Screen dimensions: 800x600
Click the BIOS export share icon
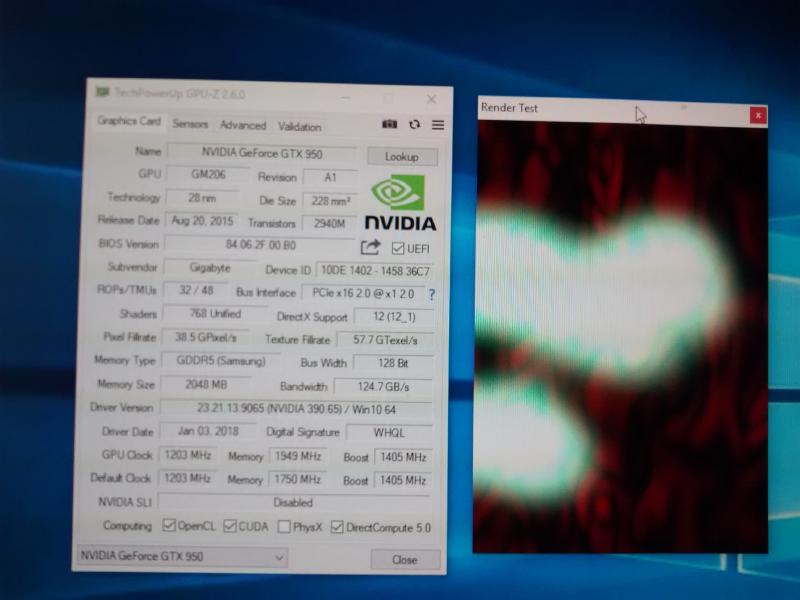[x=370, y=247]
